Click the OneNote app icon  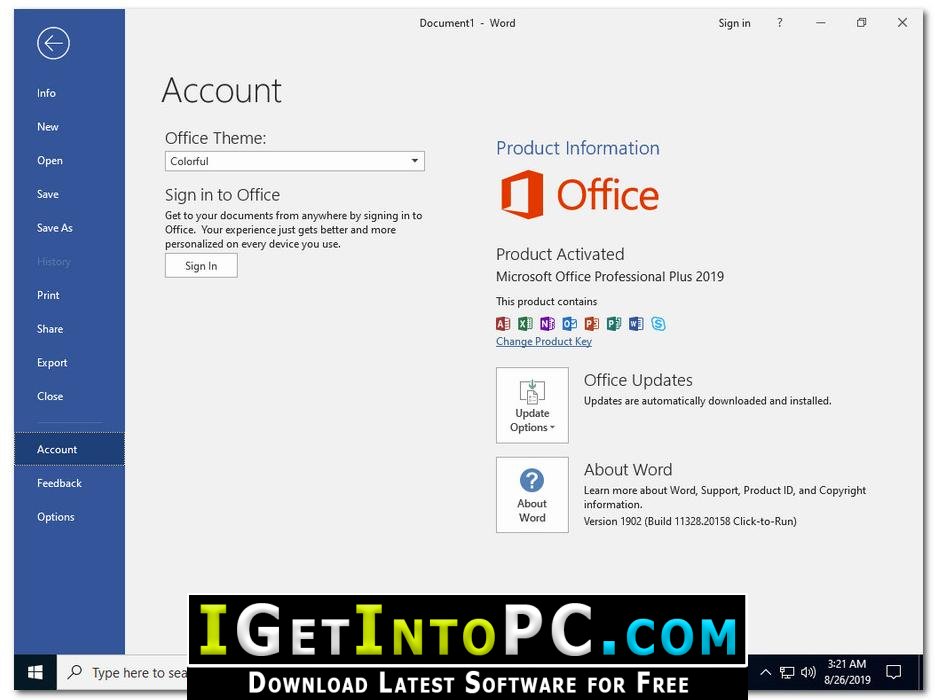pyautogui.click(x=547, y=323)
